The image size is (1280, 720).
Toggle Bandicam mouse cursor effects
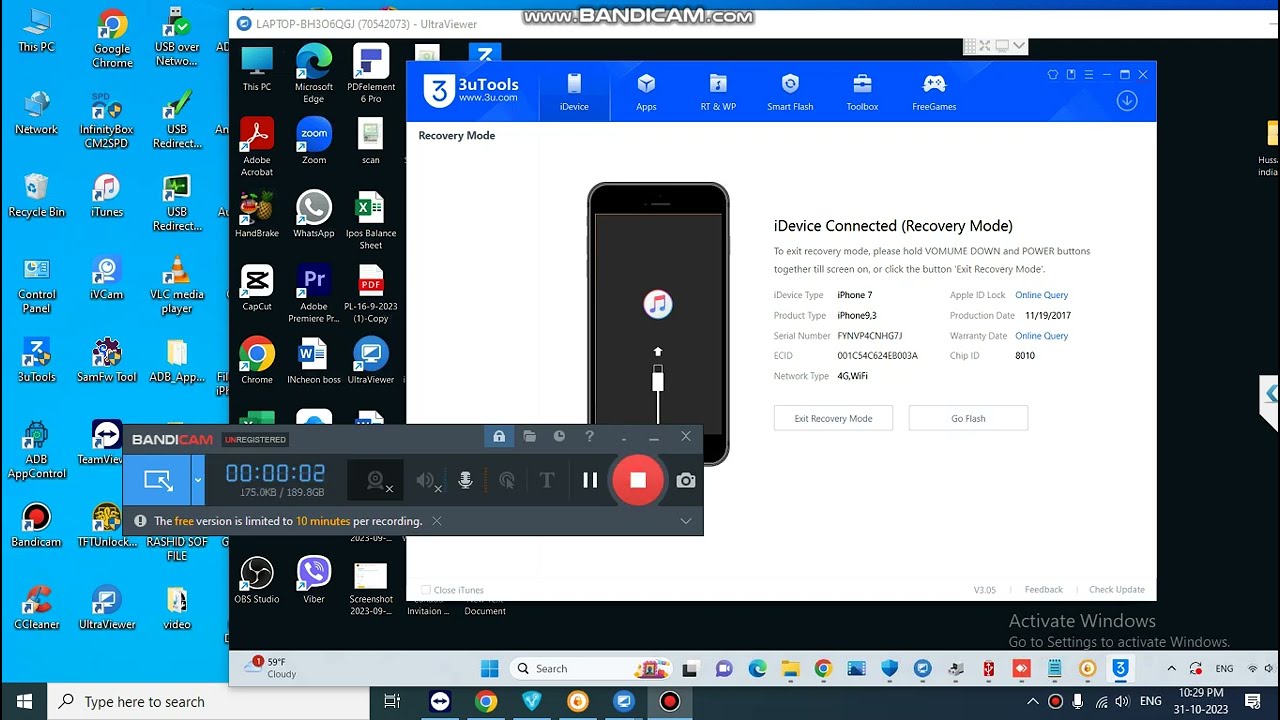(x=507, y=481)
